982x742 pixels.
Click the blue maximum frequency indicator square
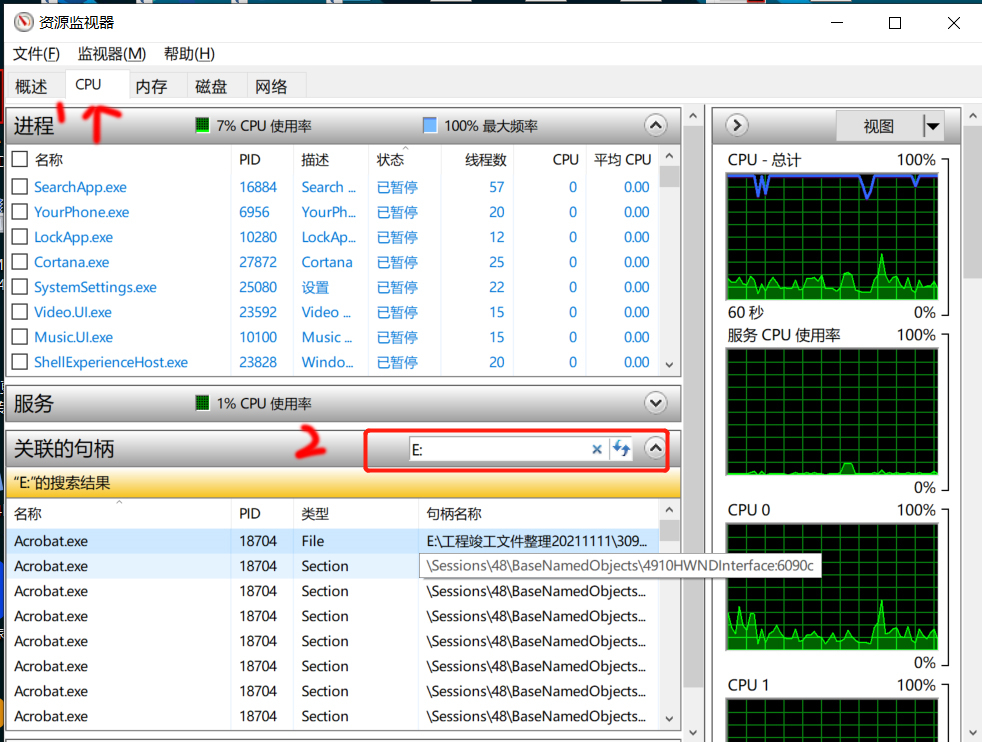pyautogui.click(x=430, y=126)
